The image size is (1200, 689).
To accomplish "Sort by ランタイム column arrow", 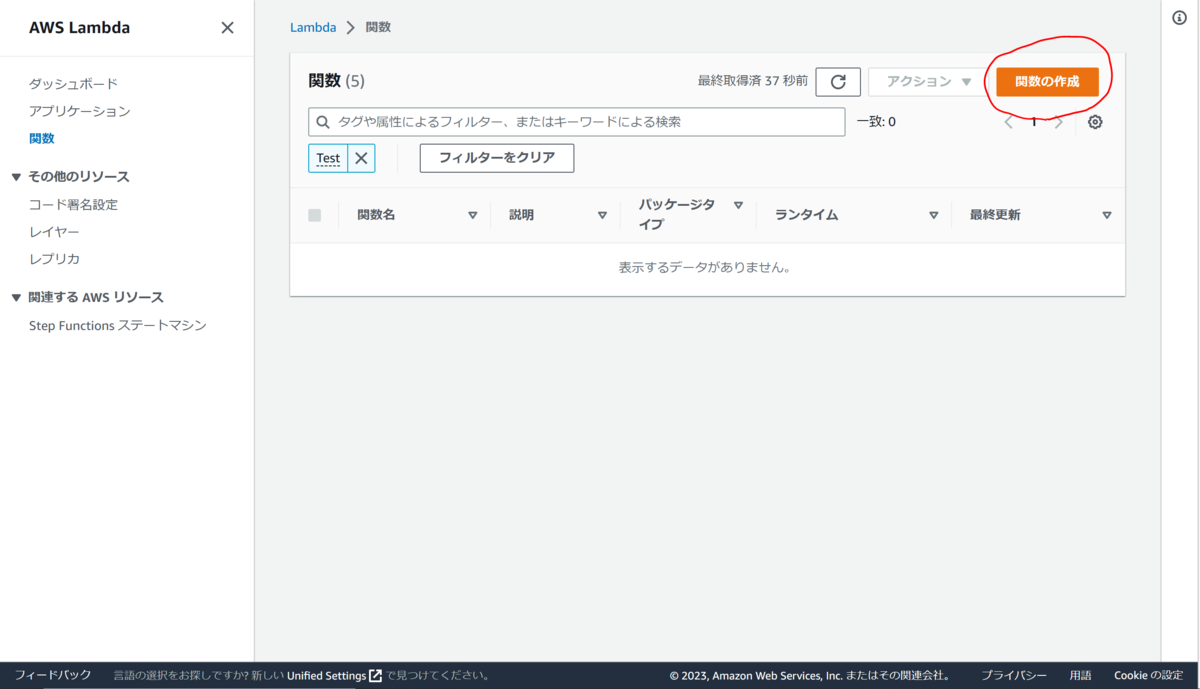I will [x=933, y=215].
